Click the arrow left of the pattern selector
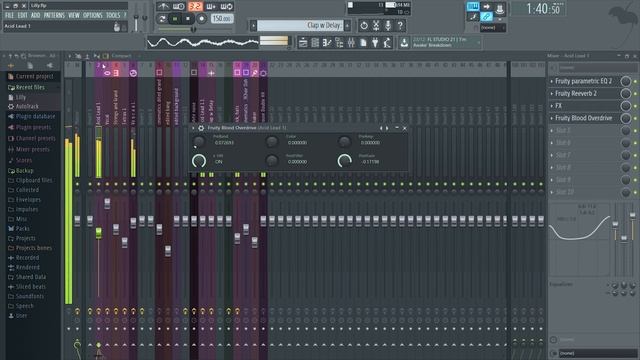The image size is (640, 360). (x=253, y=25)
